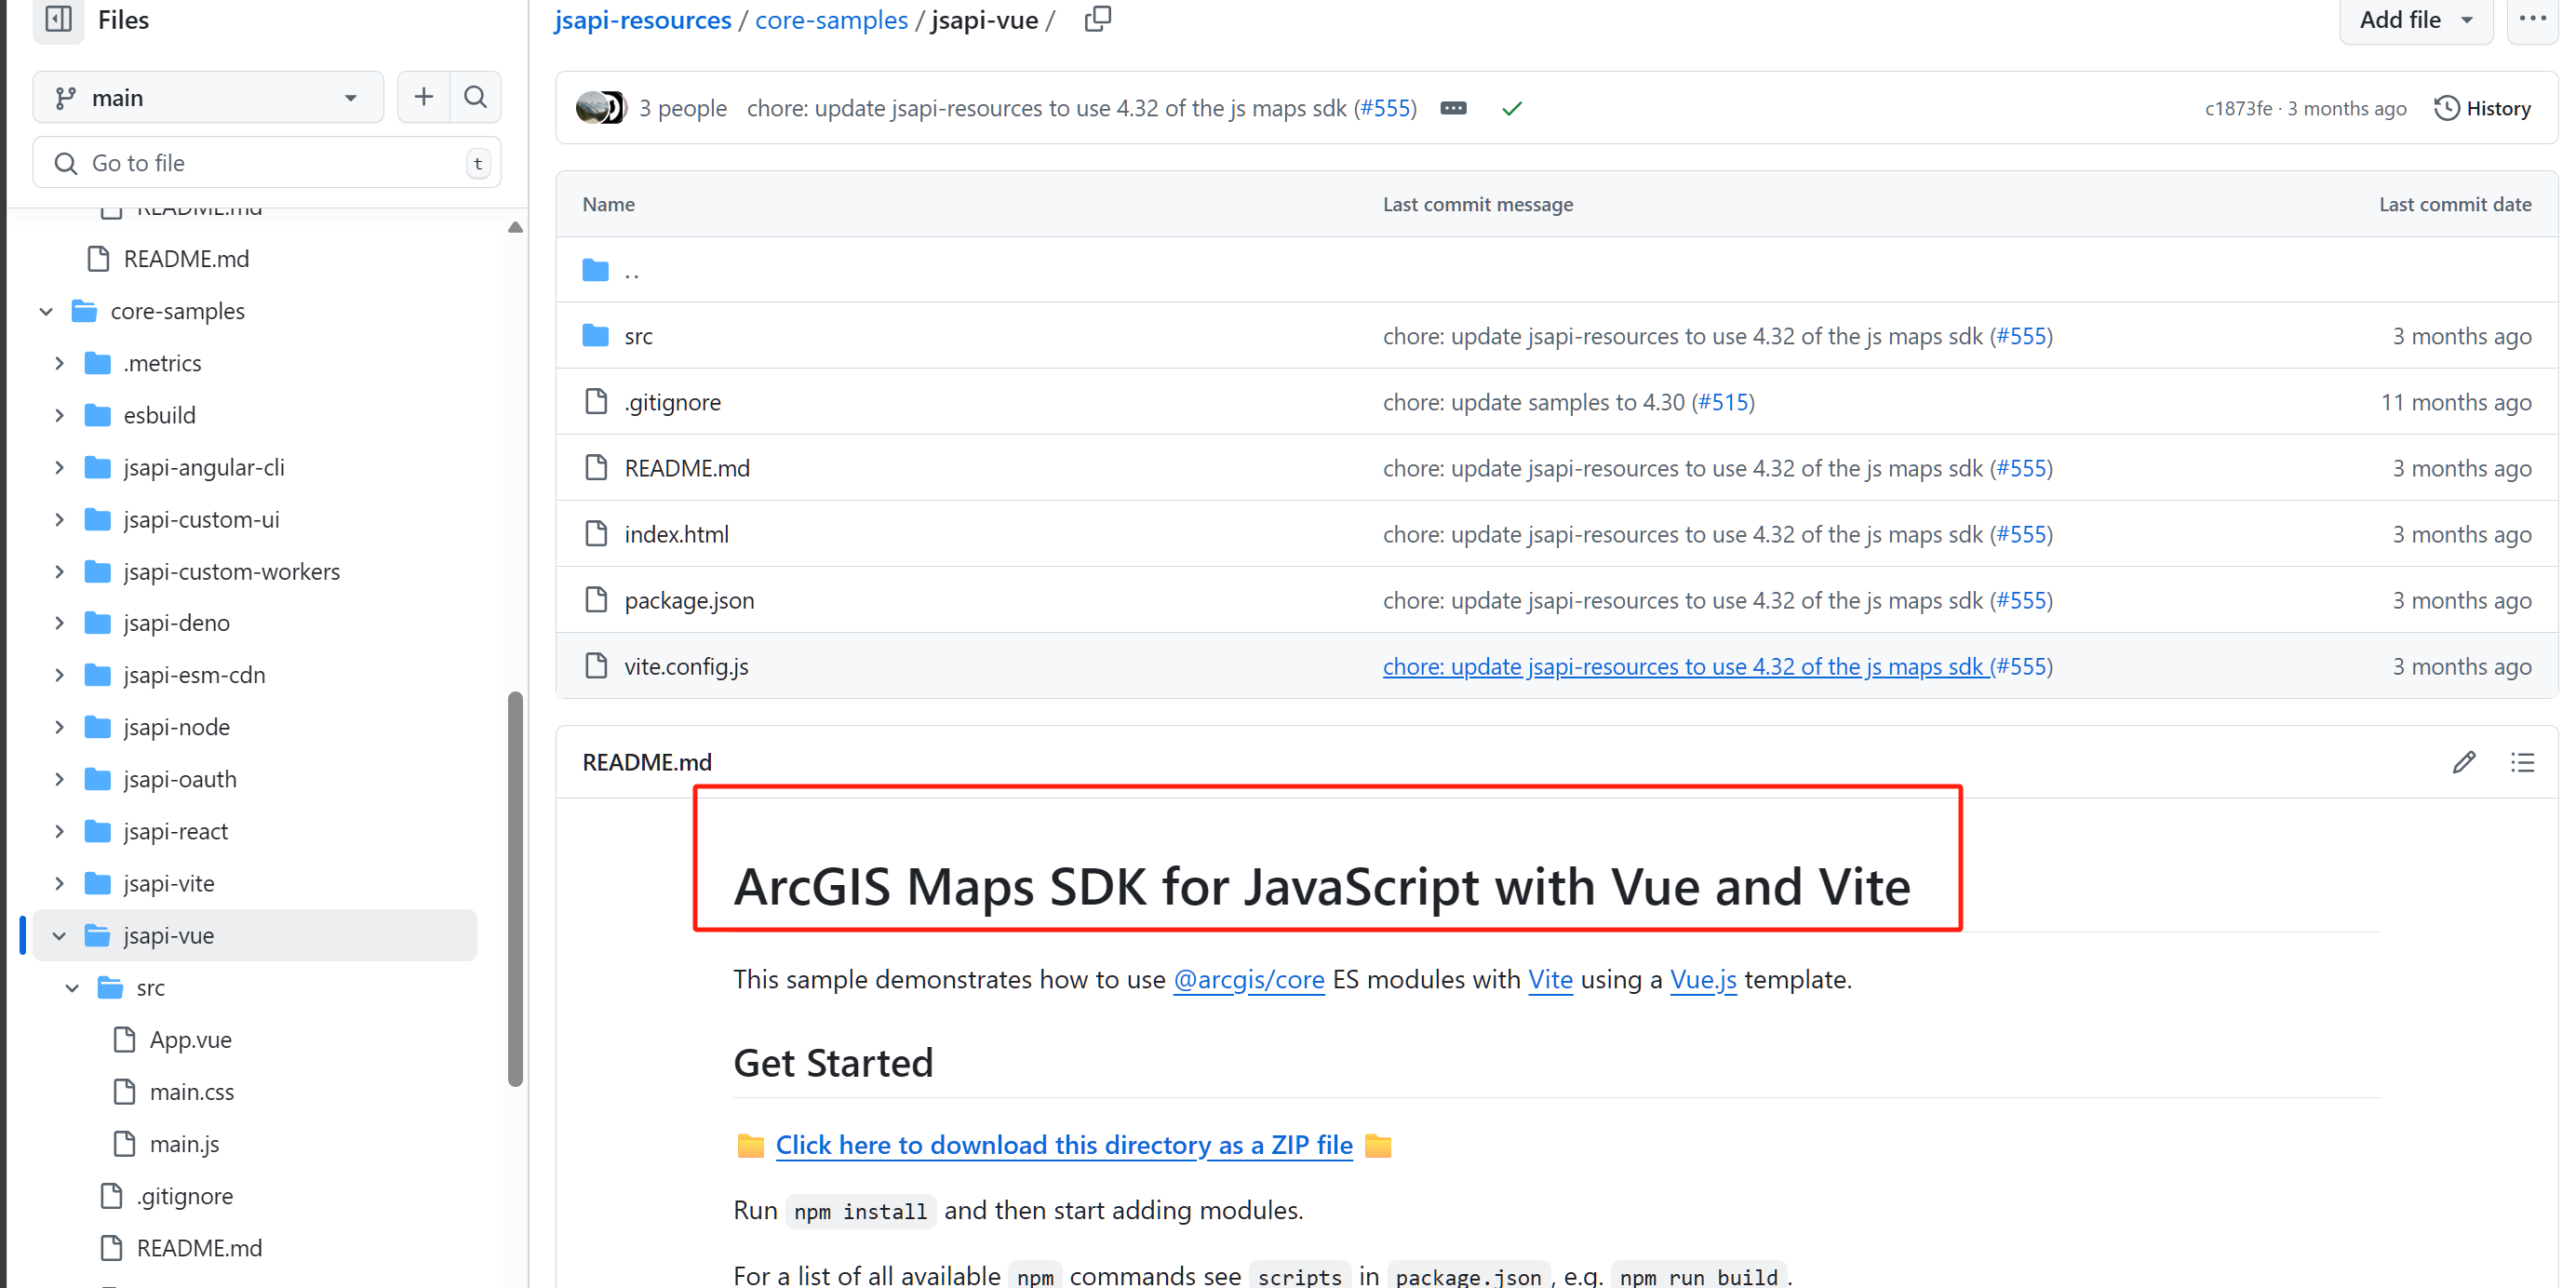
Task: Open README outline list icon
Action: 2522,762
